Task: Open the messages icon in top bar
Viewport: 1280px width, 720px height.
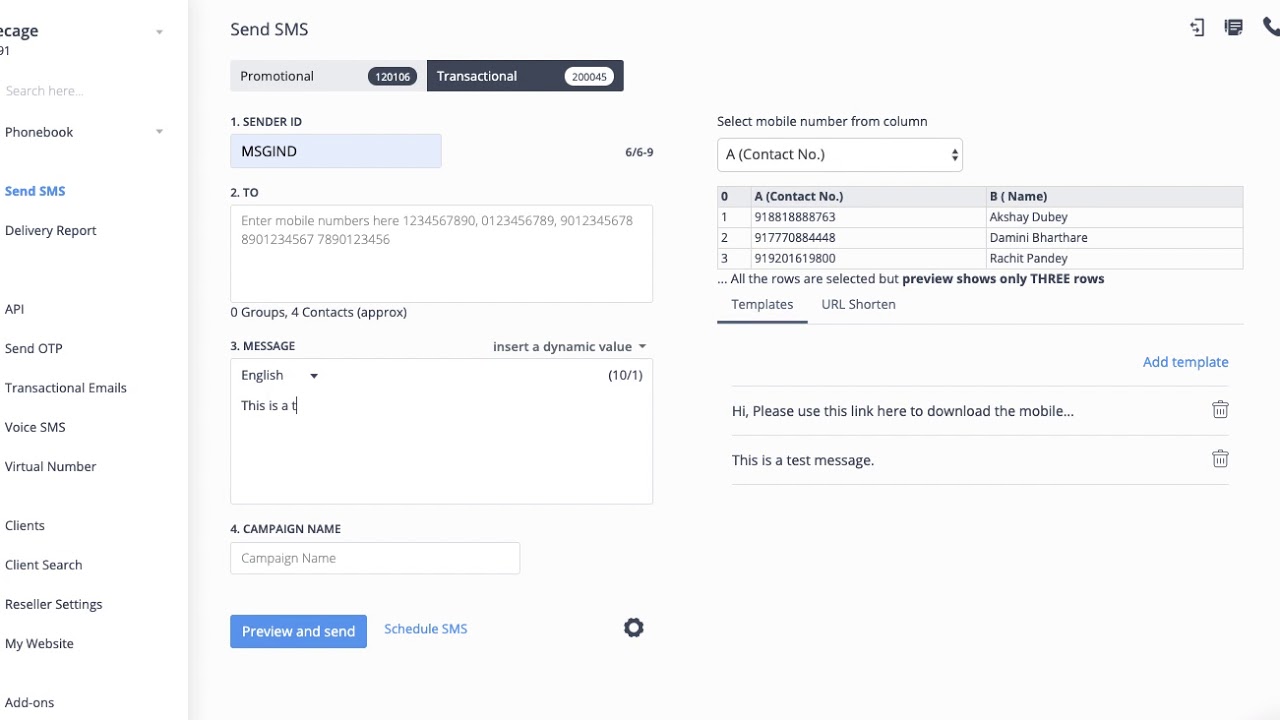Action: (1234, 28)
